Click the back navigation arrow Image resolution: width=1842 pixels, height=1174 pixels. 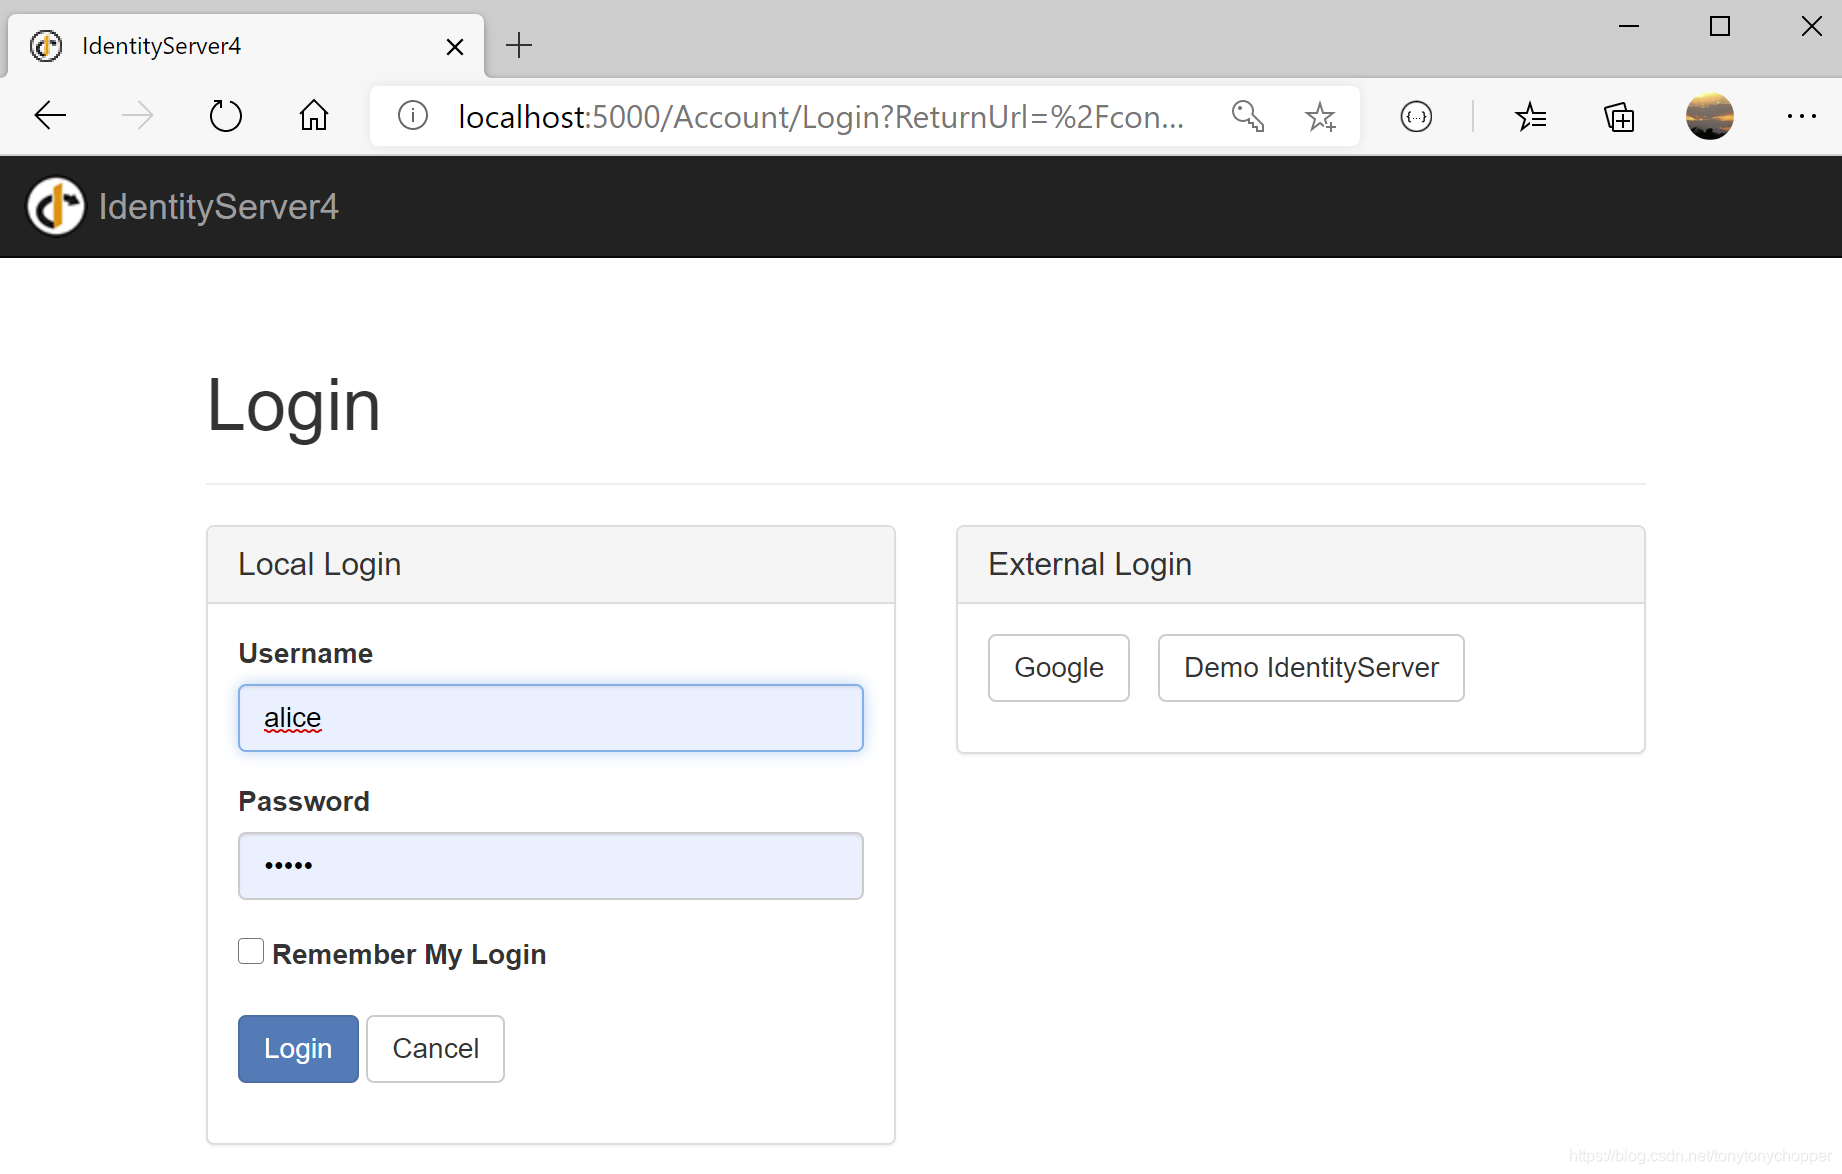point(49,115)
